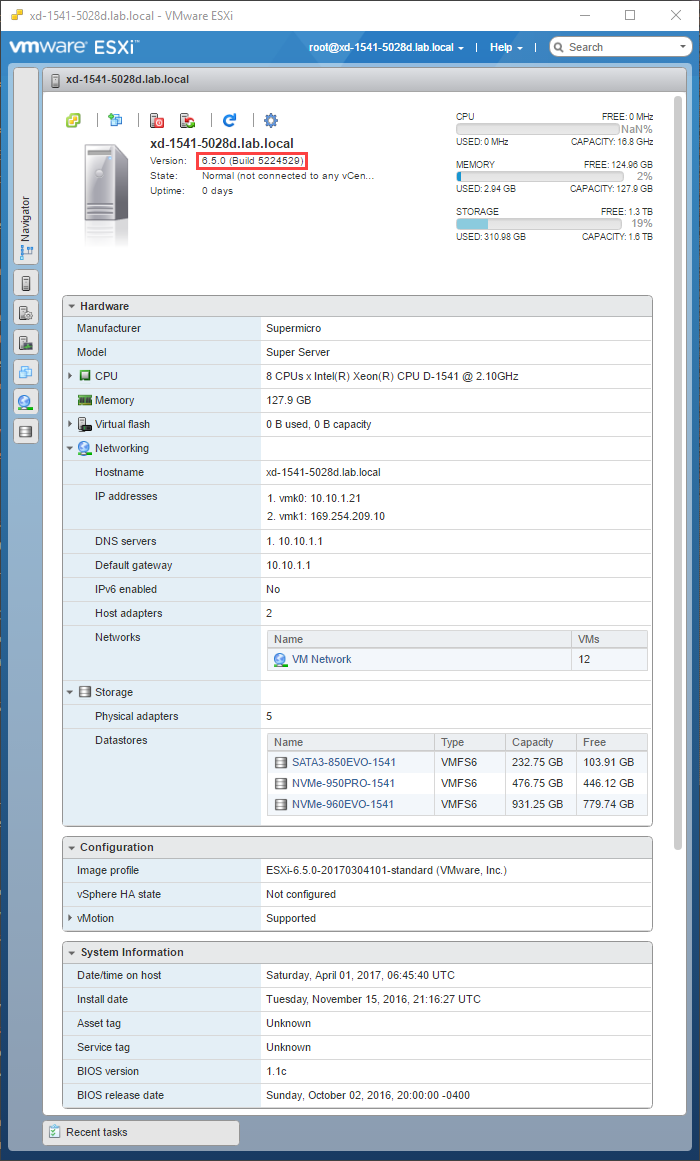700x1161 pixels.
Task: Click the blue Refresh arrow icon
Action: pyautogui.click(x=230, y=120)
